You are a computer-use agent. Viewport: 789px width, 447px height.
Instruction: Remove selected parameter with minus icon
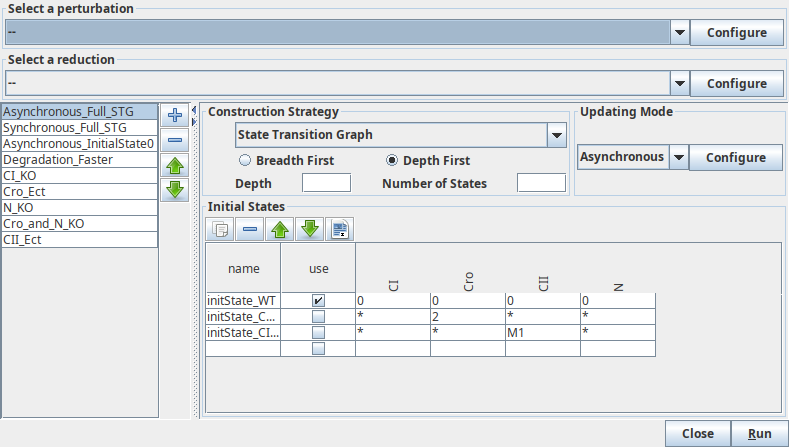coord(175,140)
